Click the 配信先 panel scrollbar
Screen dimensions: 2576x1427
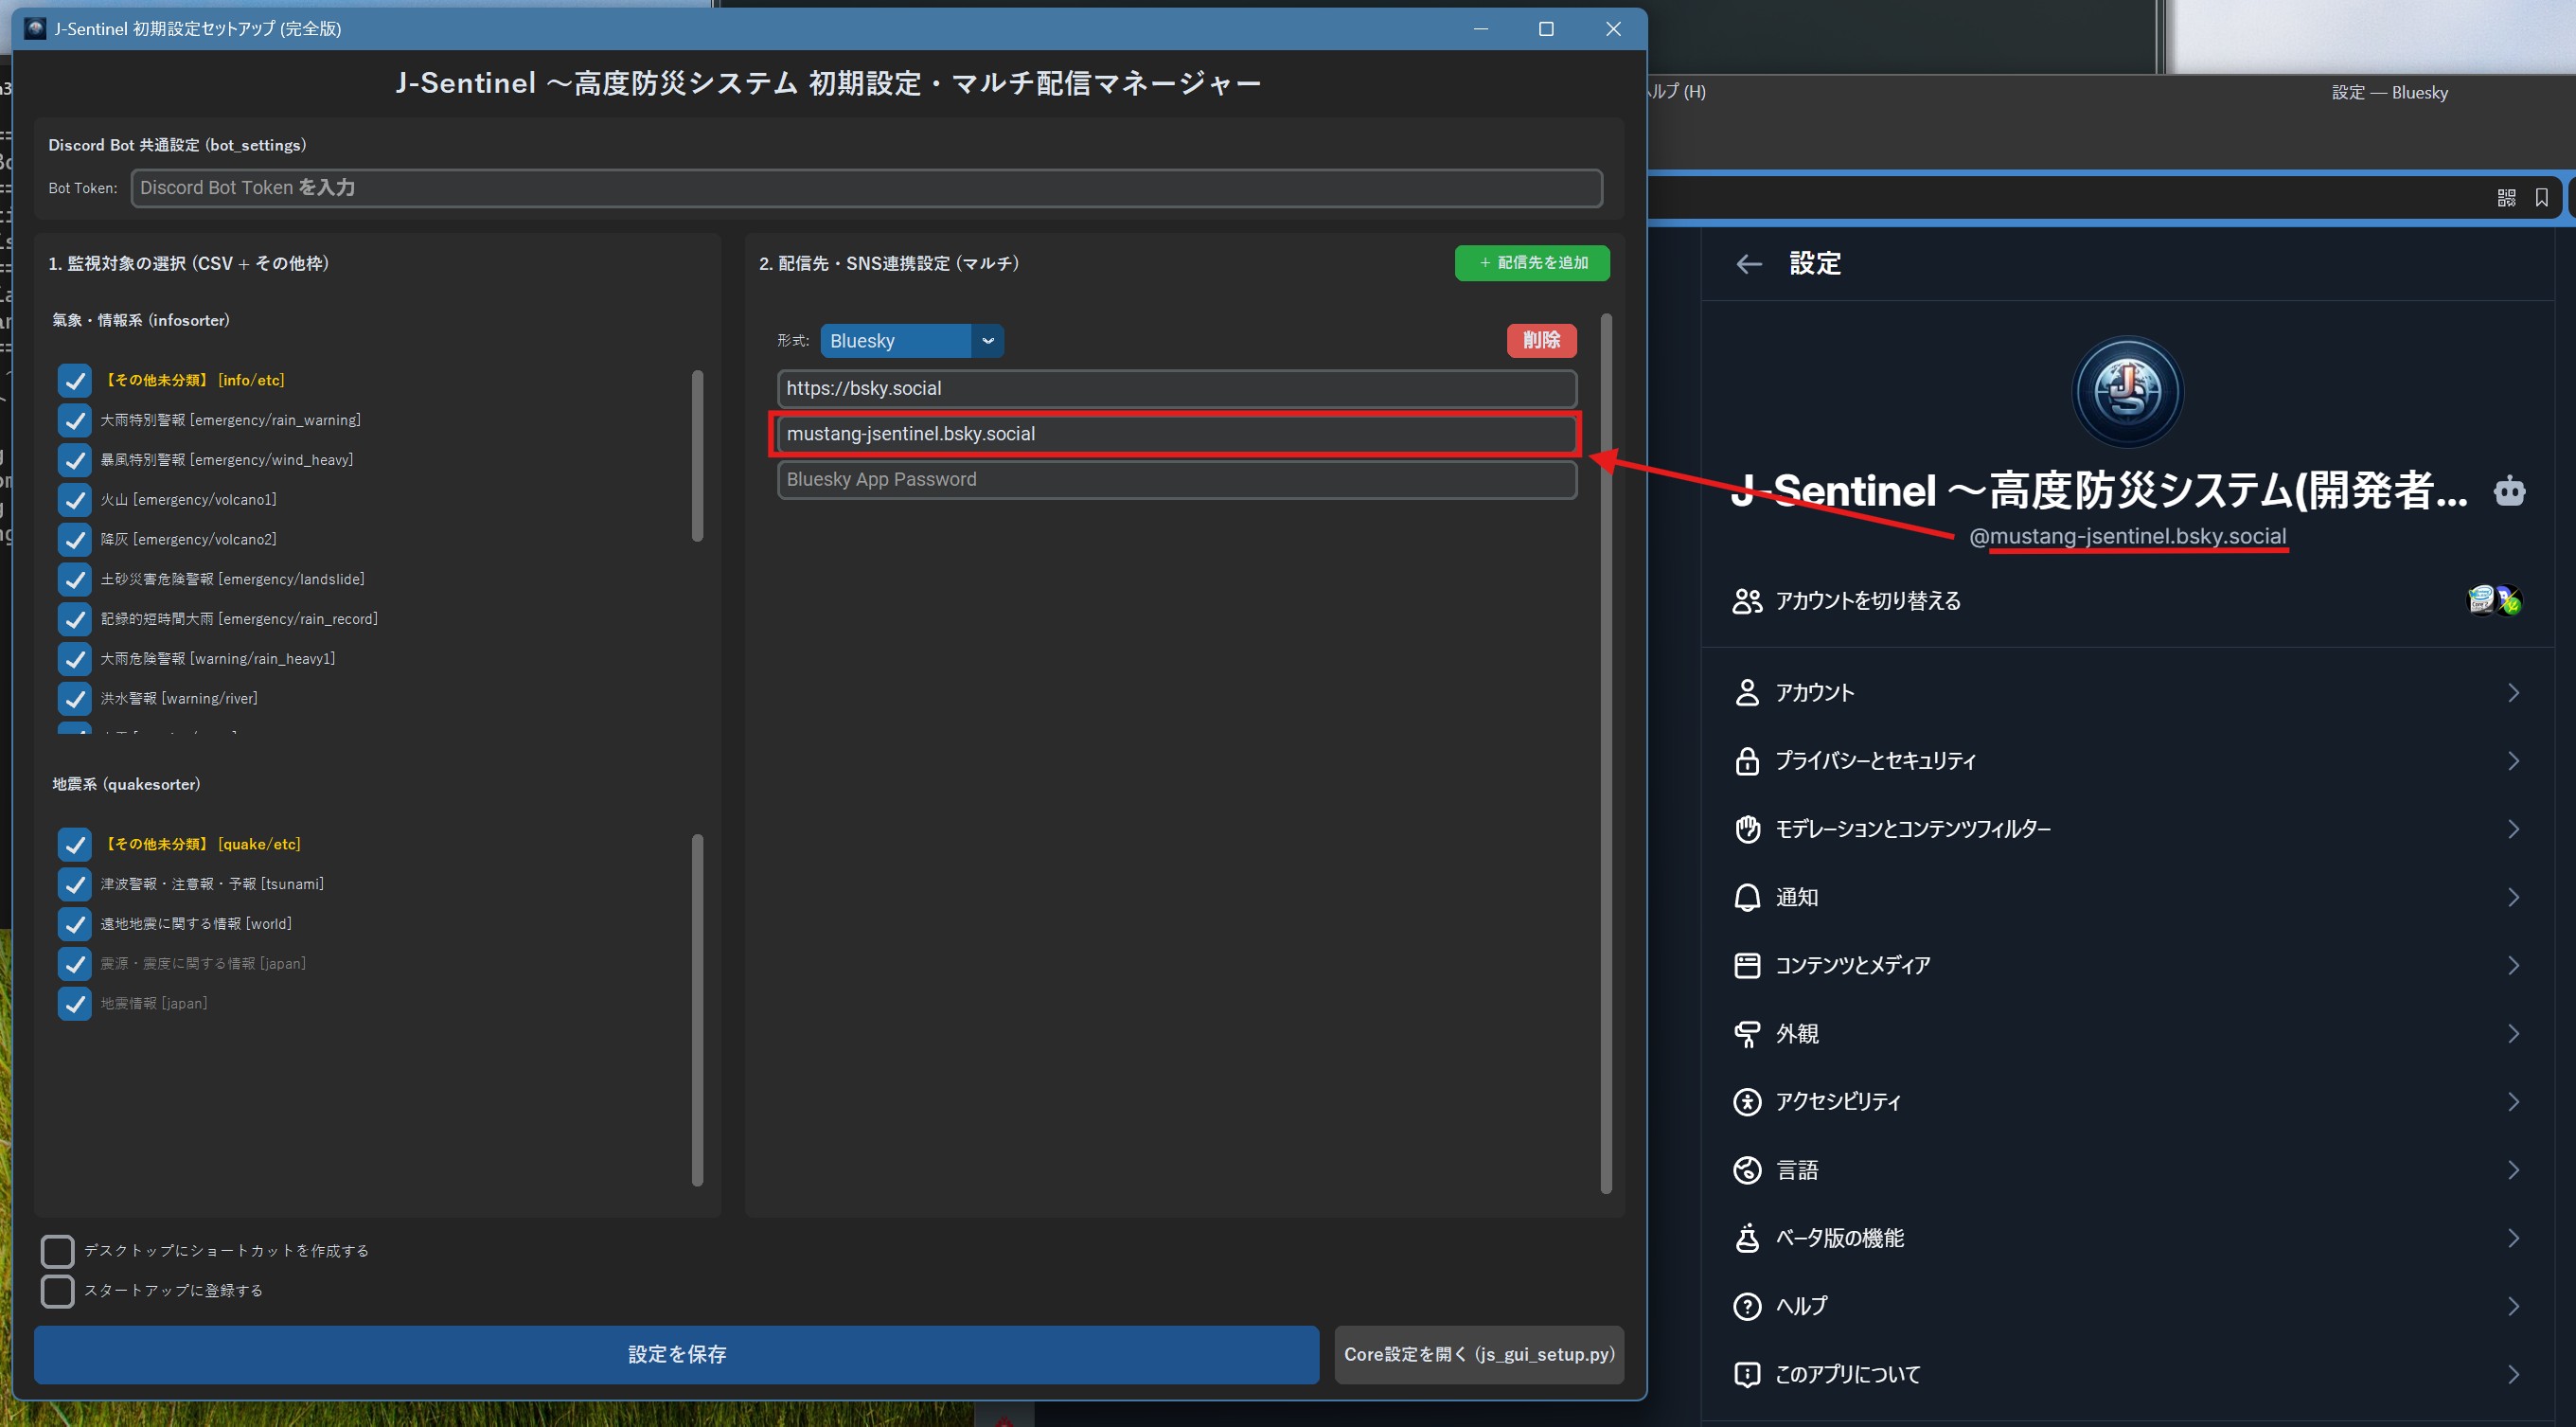click(x=1606, y=753)
